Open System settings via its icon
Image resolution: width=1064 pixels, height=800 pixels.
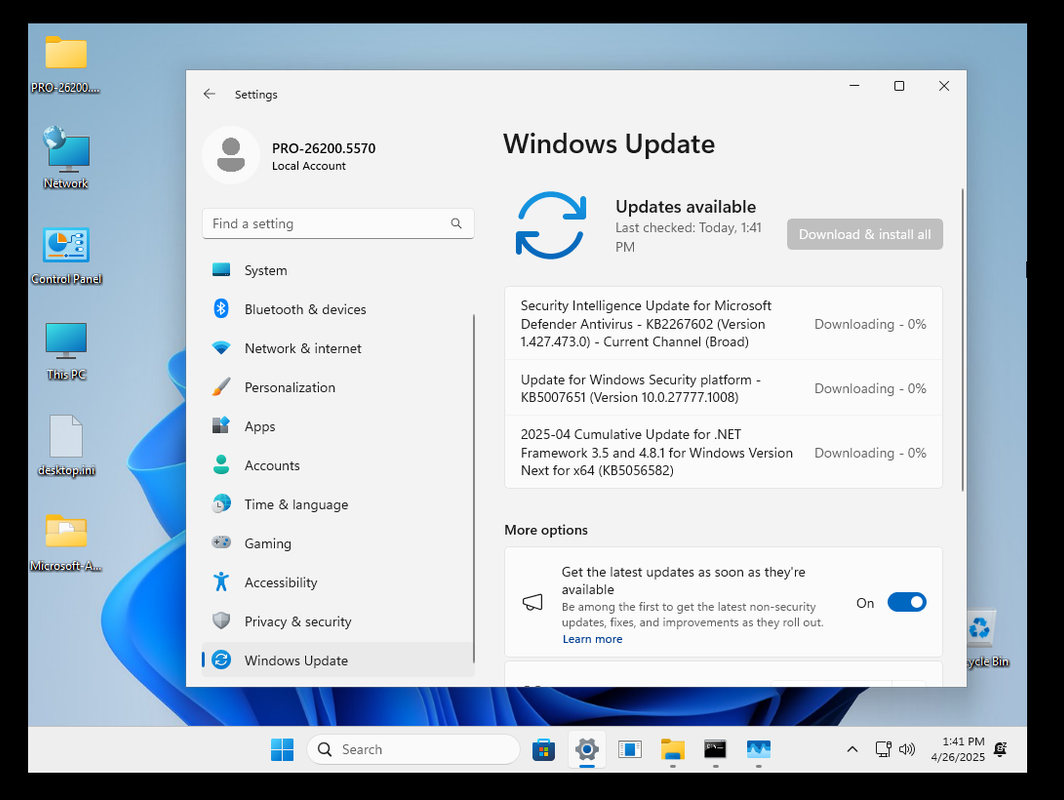pyautogui.click(x=221, y=270)
